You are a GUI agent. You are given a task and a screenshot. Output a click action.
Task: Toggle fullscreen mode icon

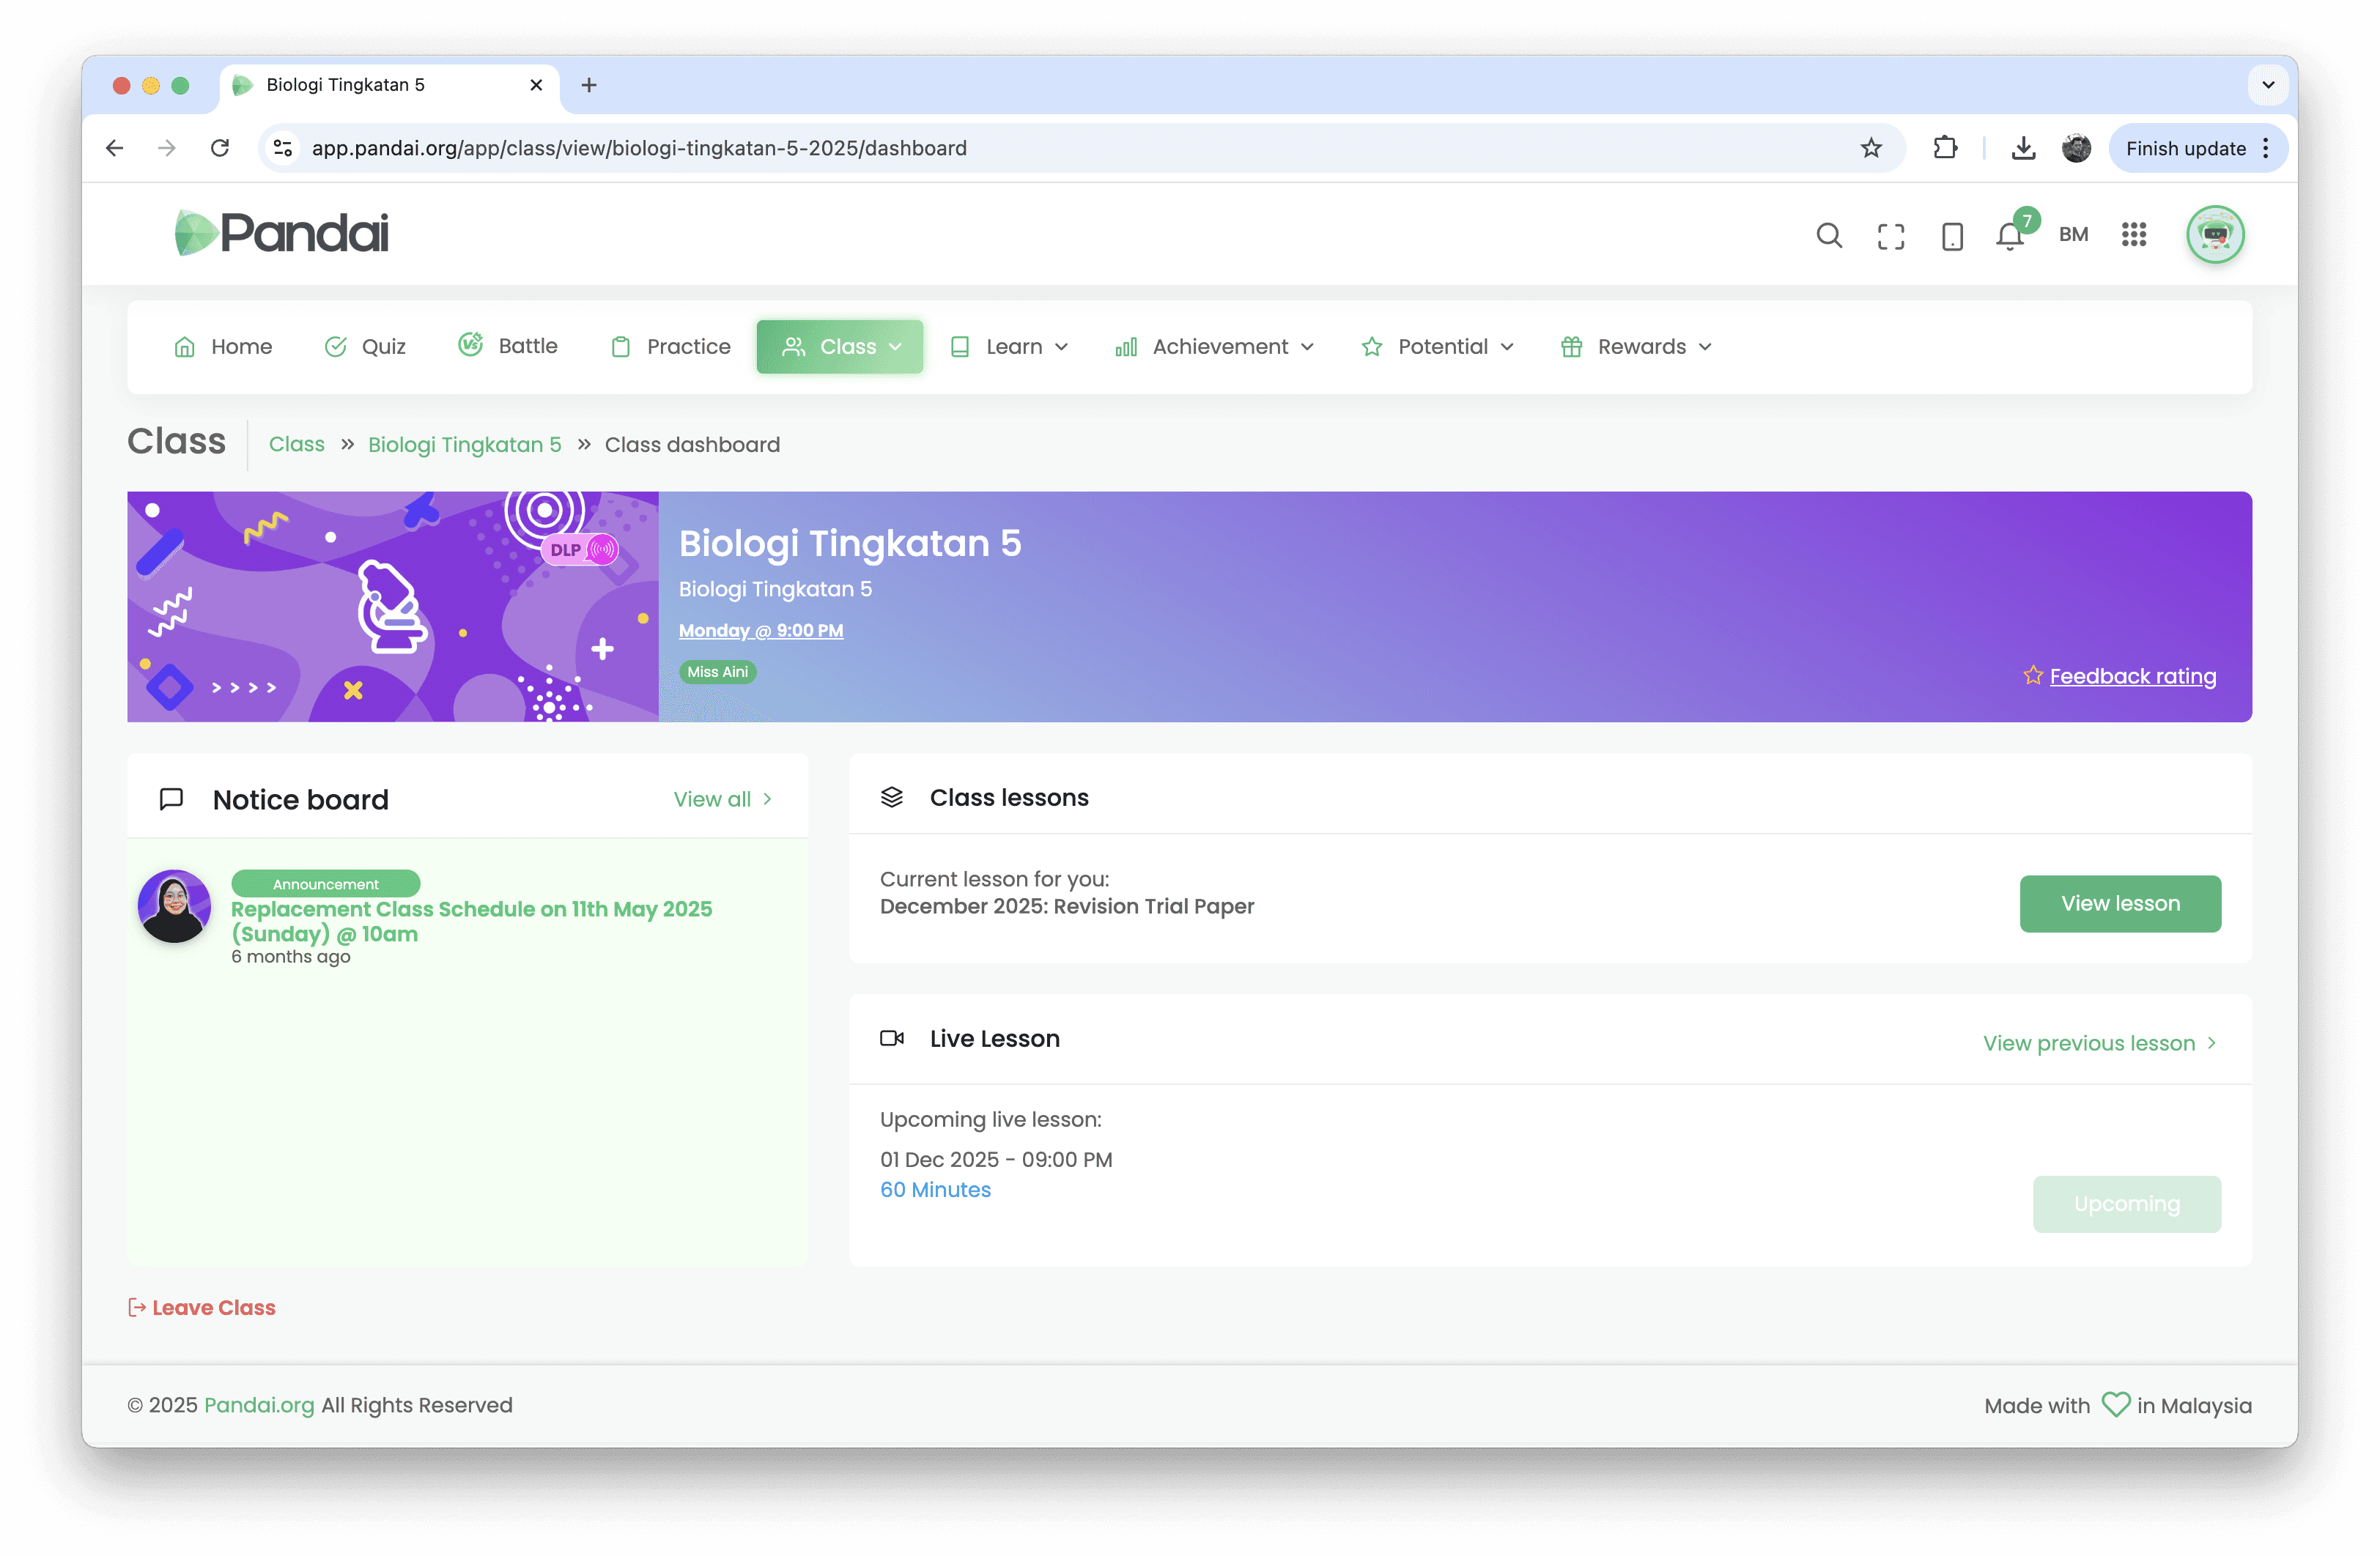tap(1890, 236)
